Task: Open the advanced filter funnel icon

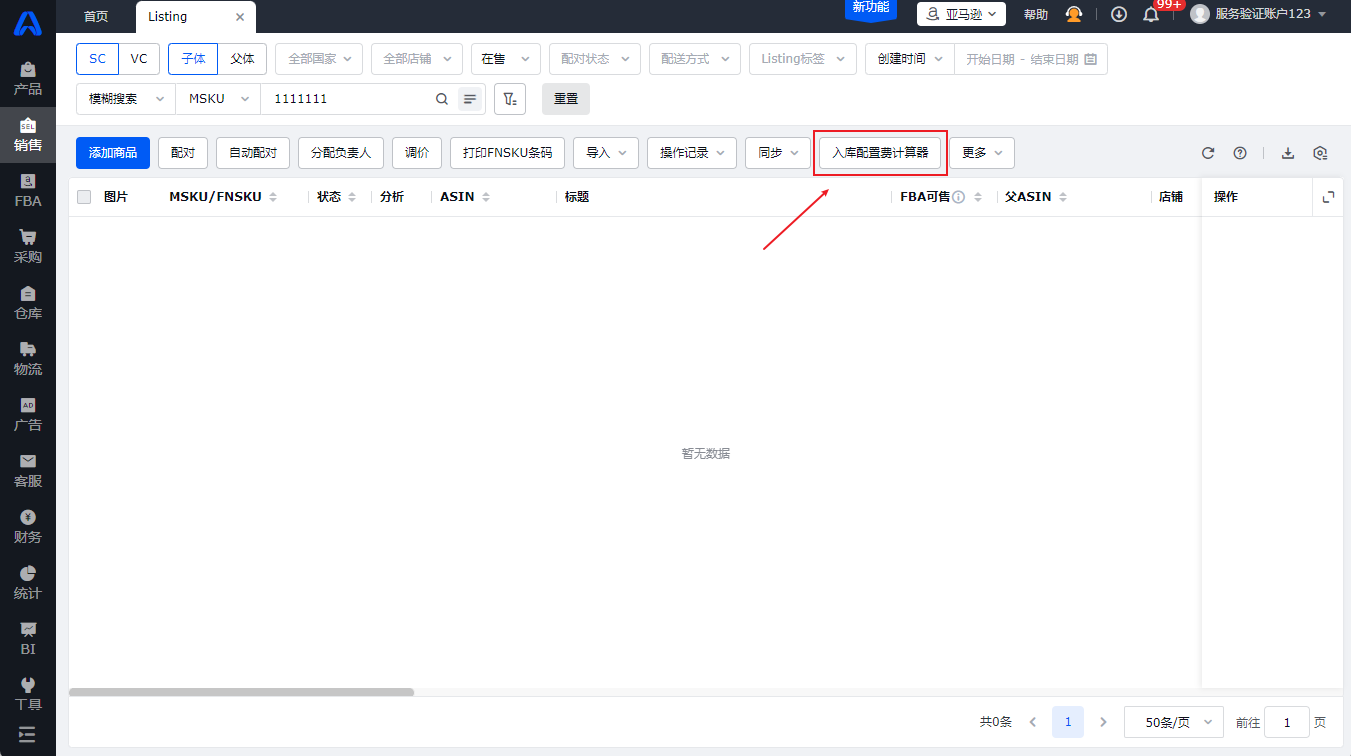Action: tap(510, 99)
